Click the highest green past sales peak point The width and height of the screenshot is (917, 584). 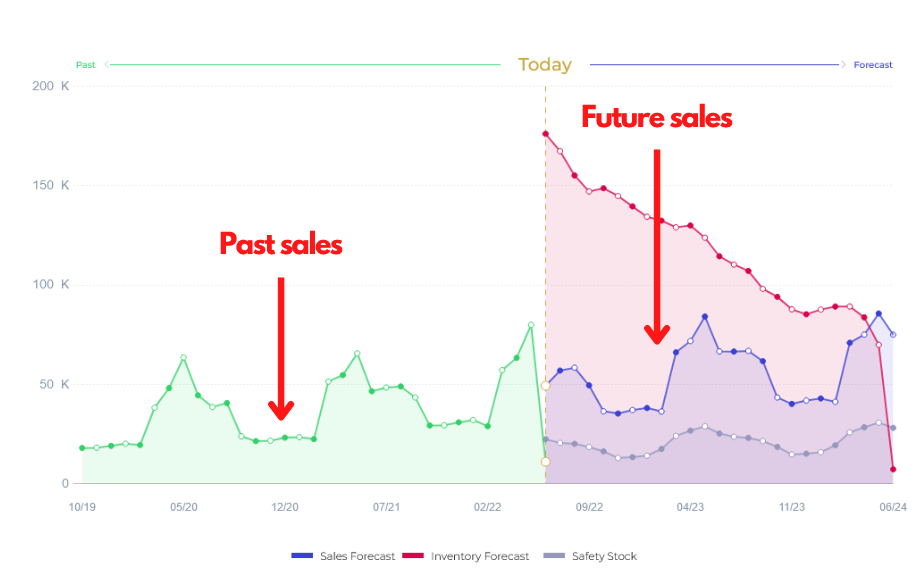[531, 325]
